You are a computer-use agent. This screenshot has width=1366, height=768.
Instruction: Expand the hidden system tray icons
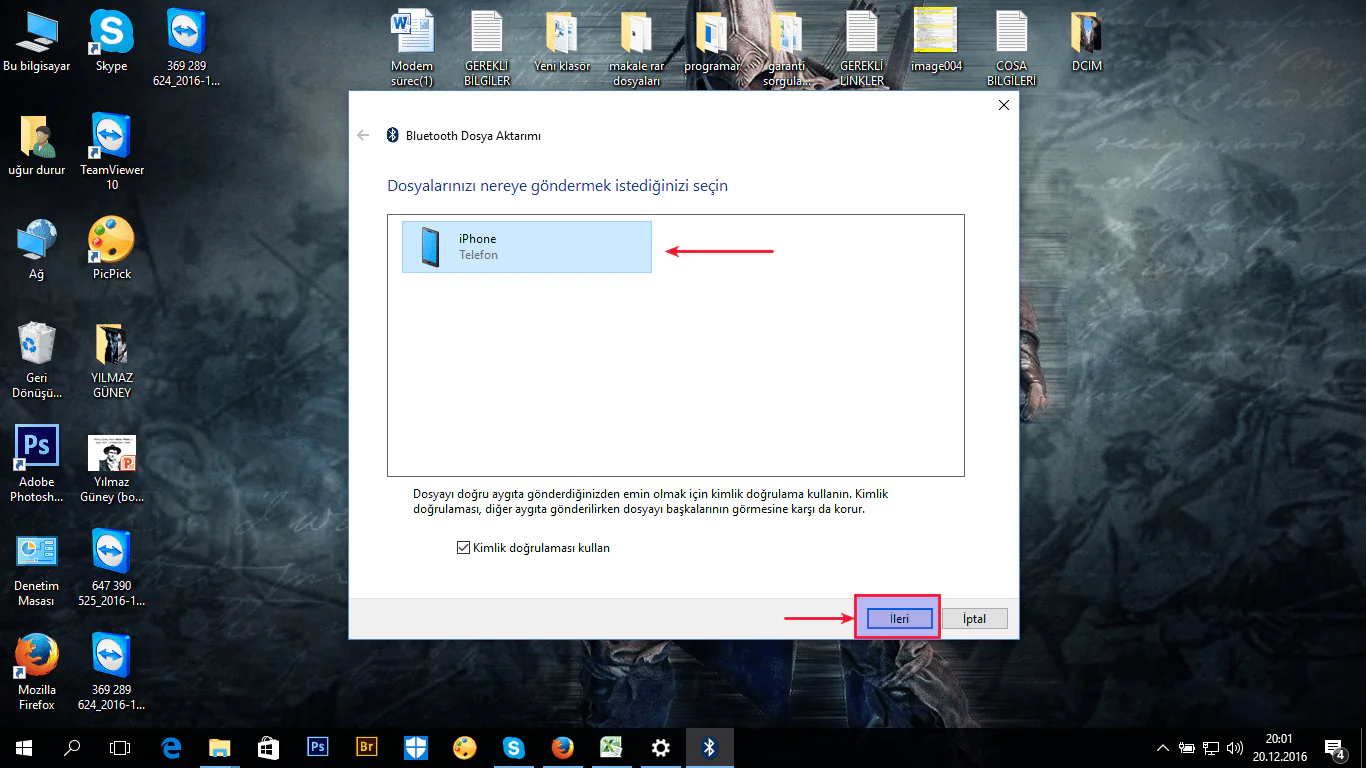tap(1163, 747)
